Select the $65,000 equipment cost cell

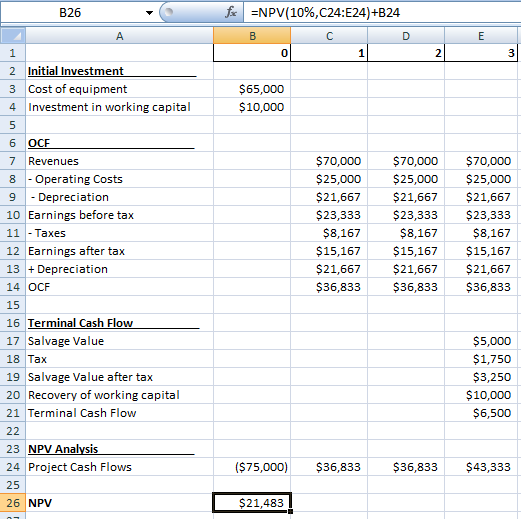[x=252, y=89]
